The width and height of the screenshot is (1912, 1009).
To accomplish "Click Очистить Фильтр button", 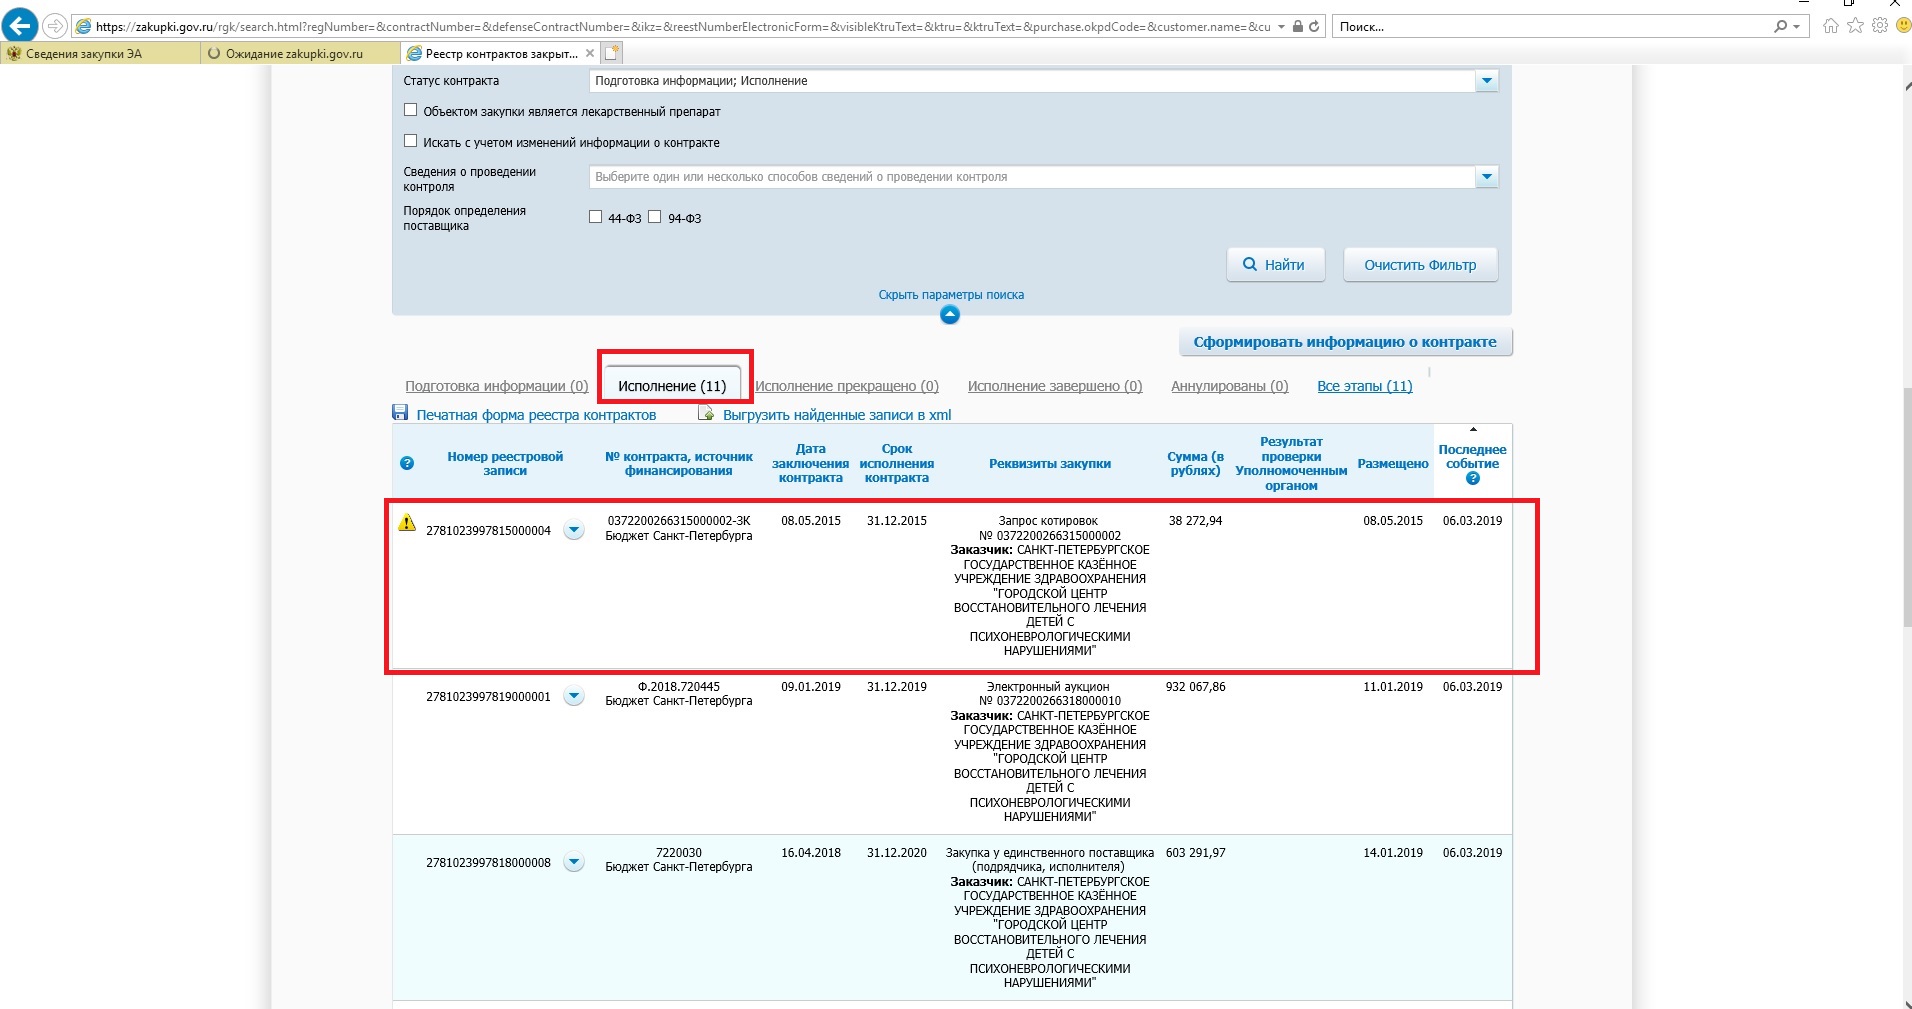I will click(1419, 265).
